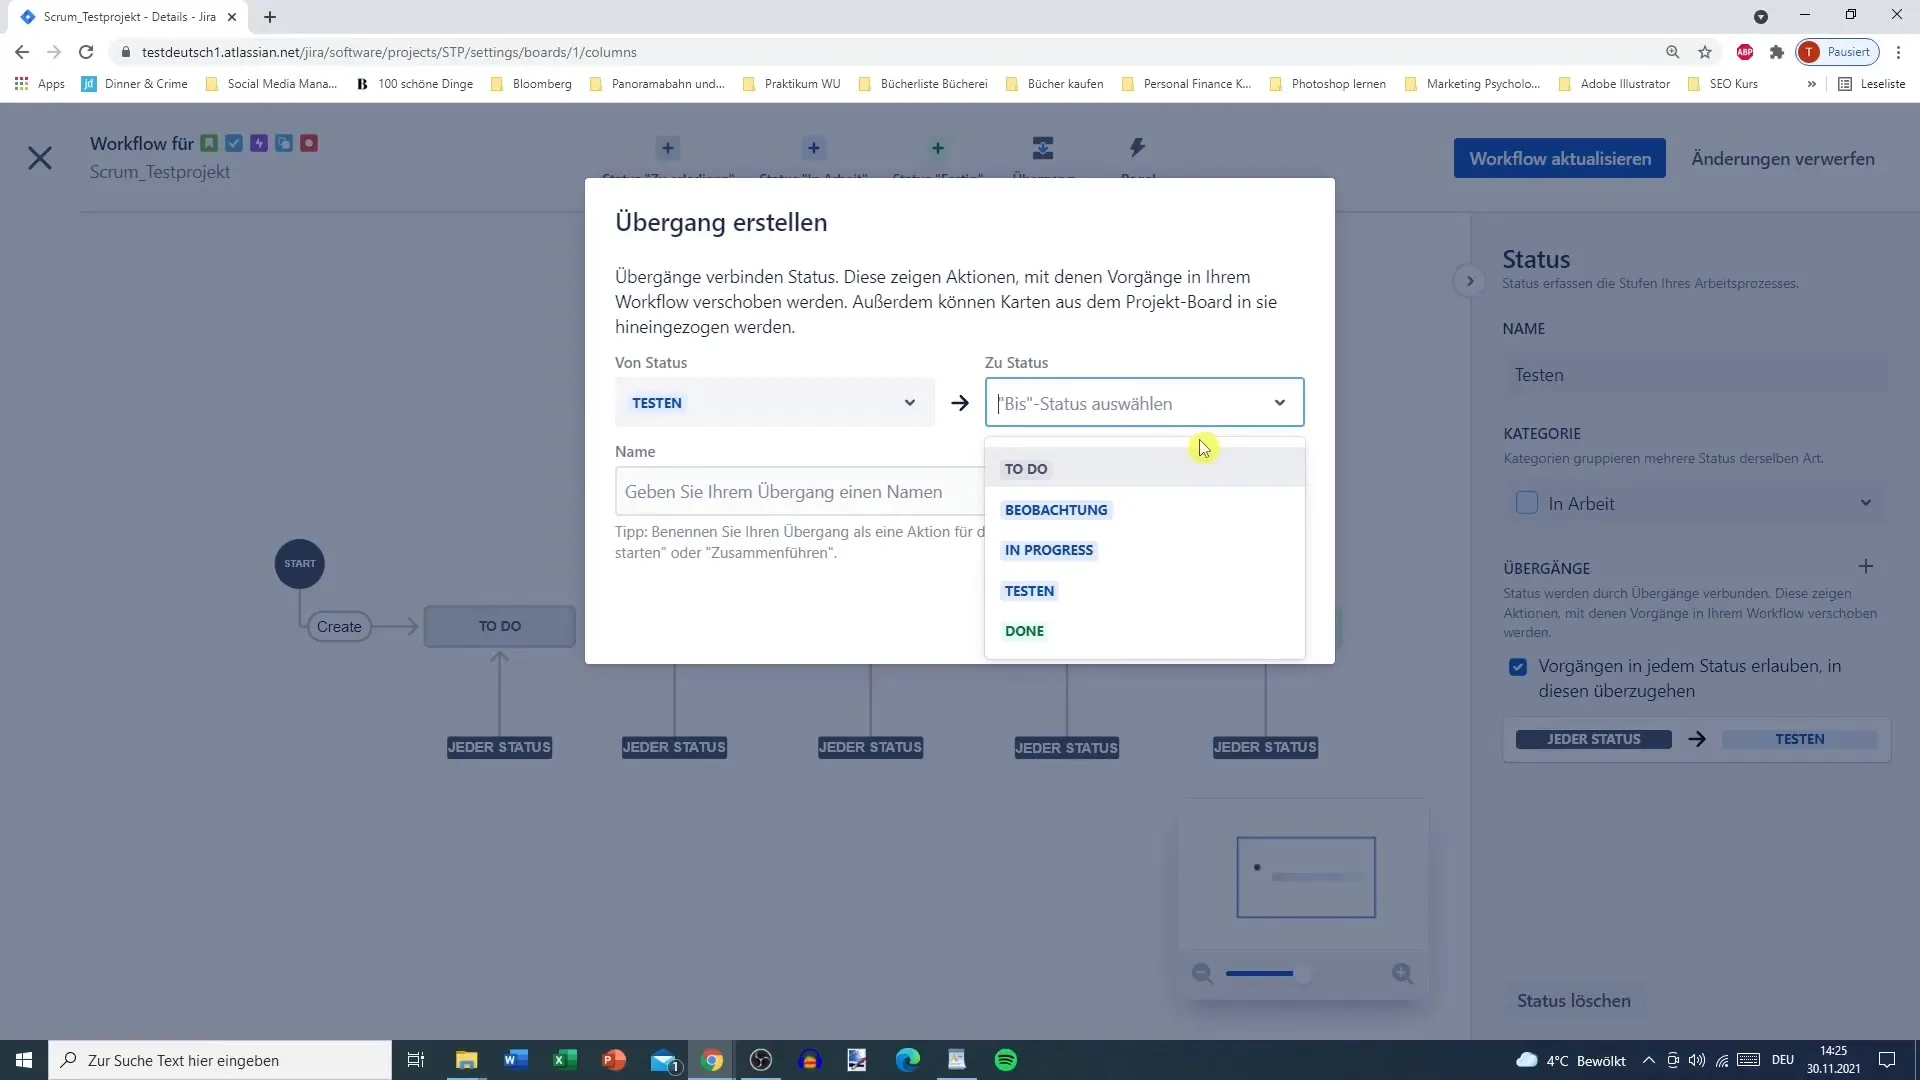
Task: Adjust the diagram zoom slider handle
Action: tap(1303, 973)
